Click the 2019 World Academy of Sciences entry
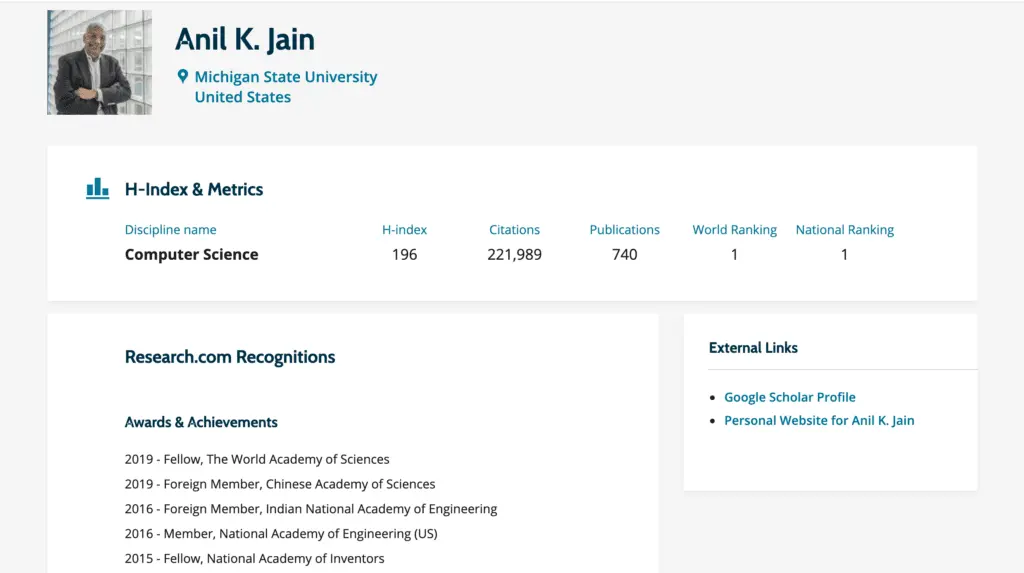1024x573 pixels. click(257, 459)
